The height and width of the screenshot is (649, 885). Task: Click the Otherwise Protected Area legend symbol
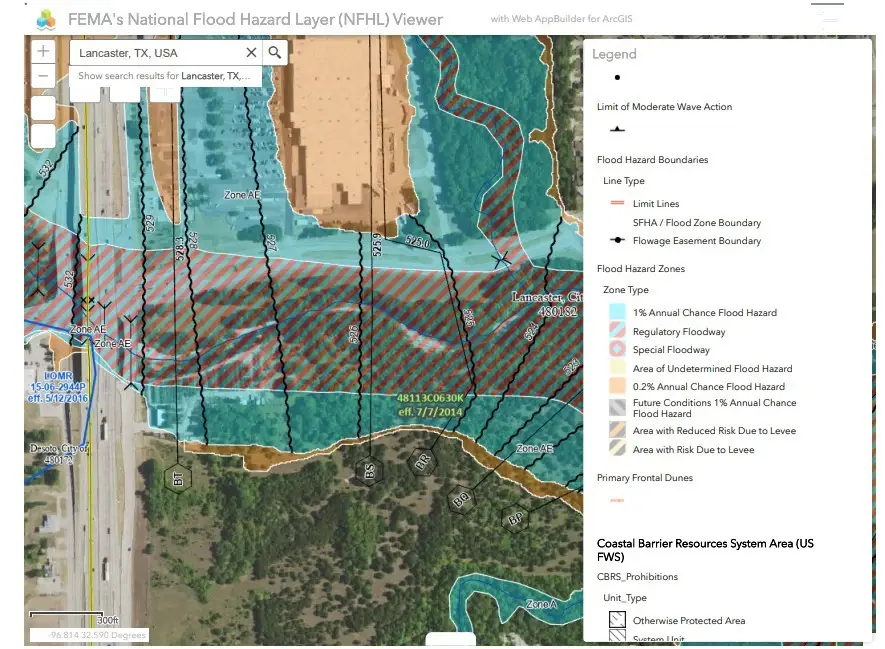(x=617, y=620)
